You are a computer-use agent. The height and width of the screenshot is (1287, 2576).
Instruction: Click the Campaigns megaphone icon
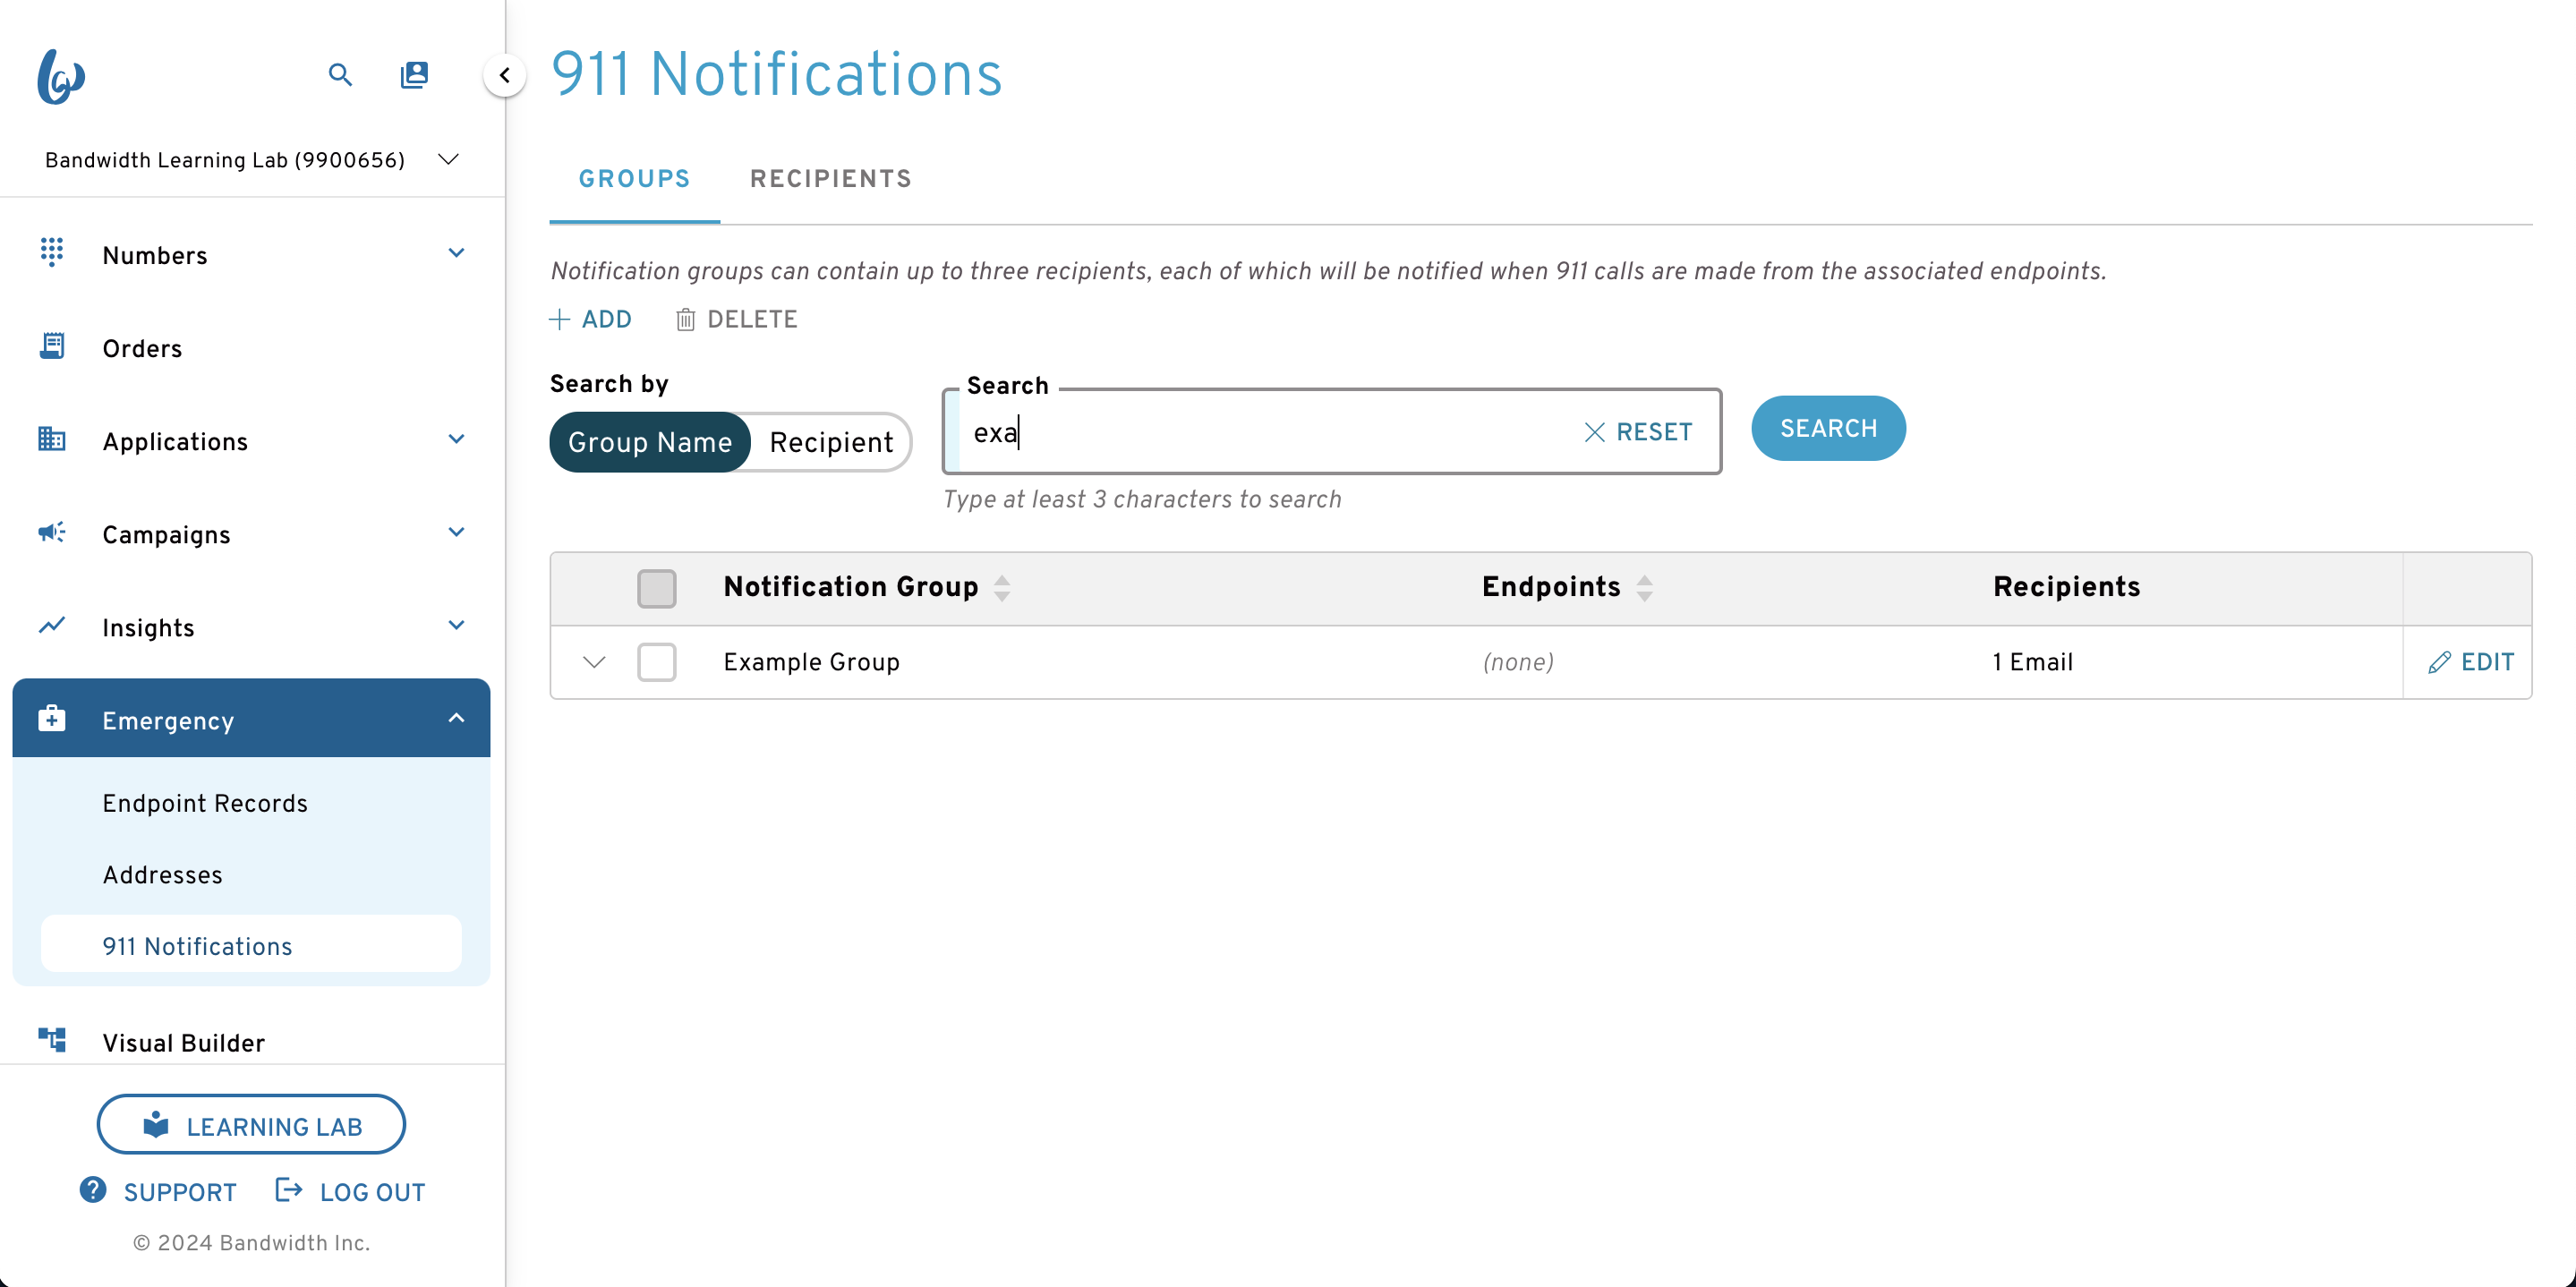point(52,532)
